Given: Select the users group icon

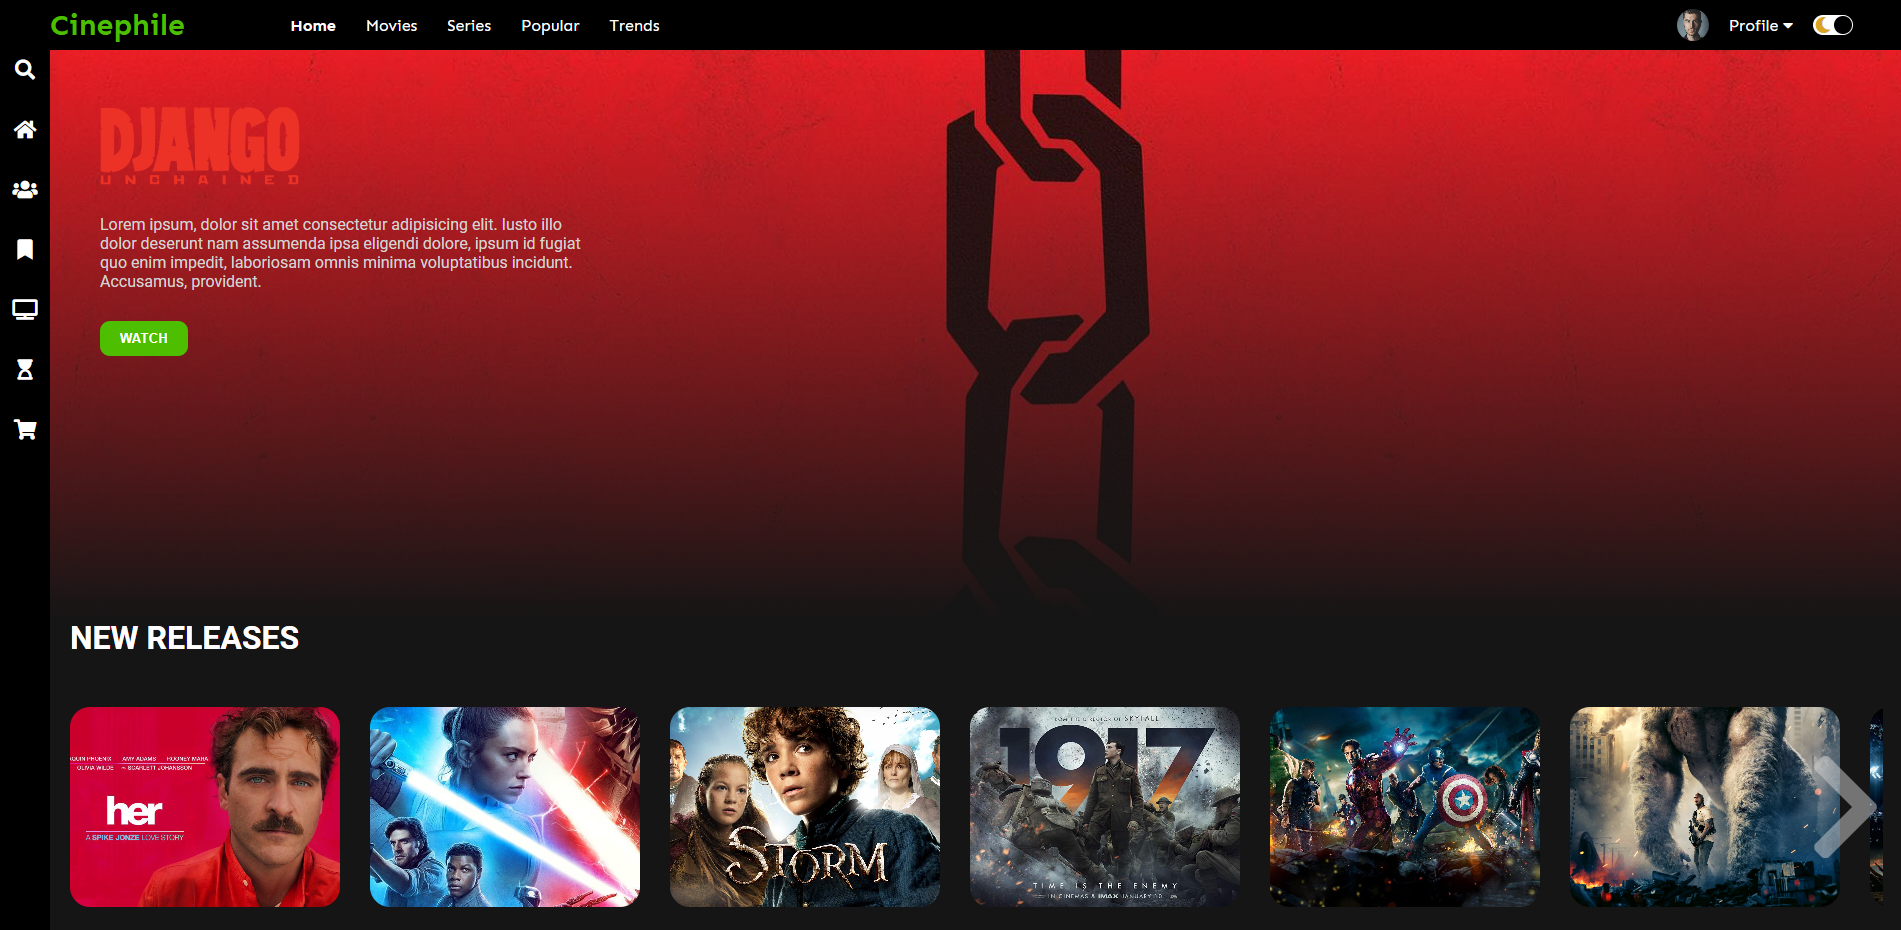Looking at the screenshot, I should [25, 190].
